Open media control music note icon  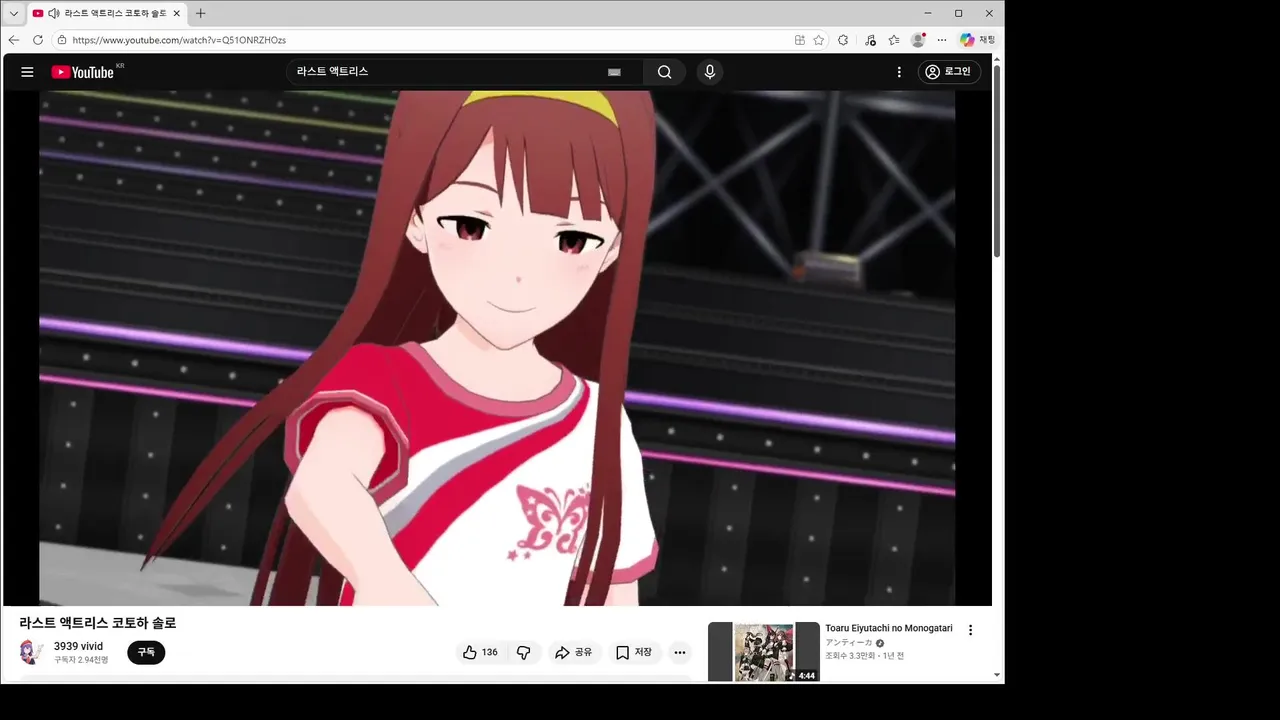coord(870,40)
